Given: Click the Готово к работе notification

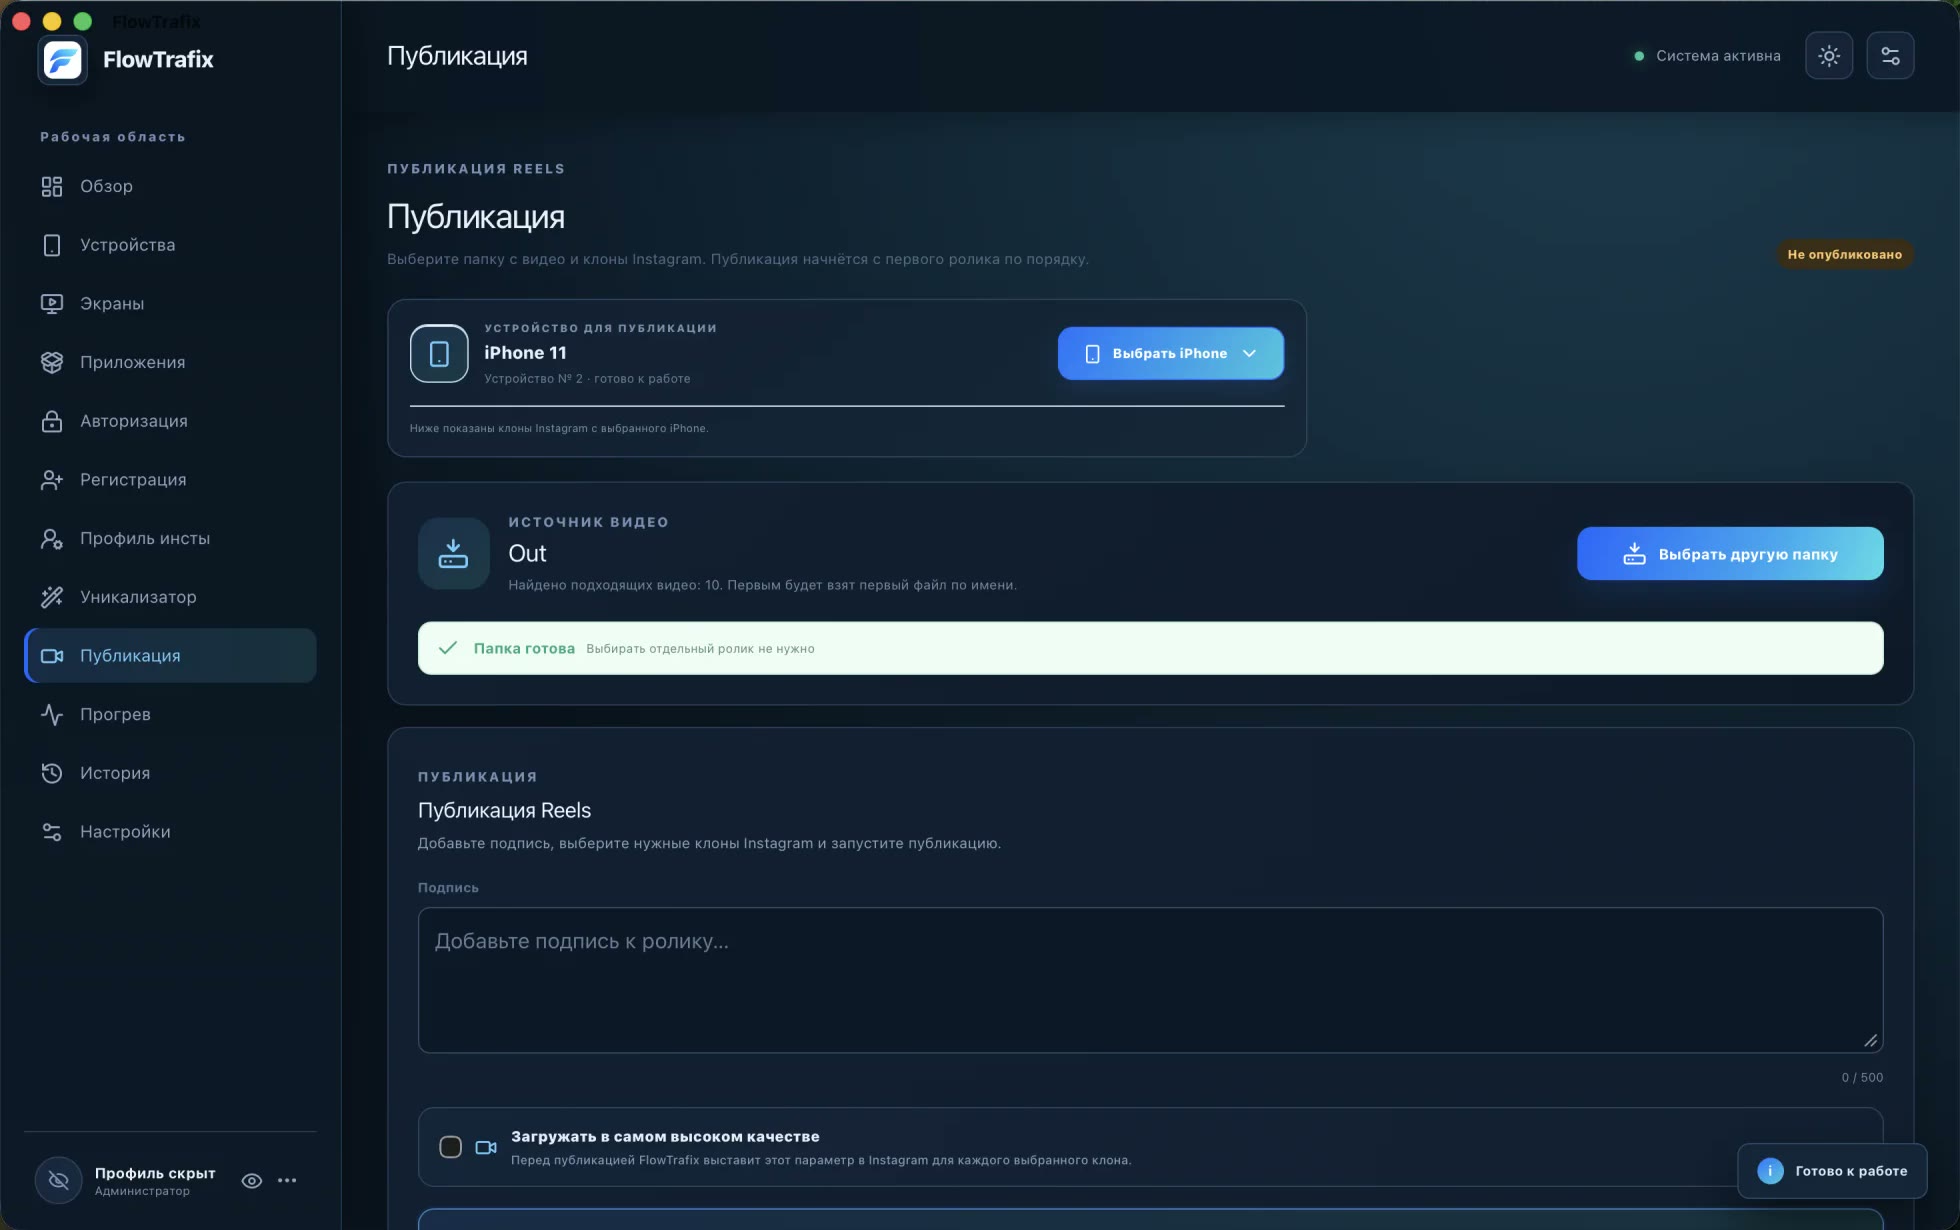Looking at the screenshot, I should (x=1832, y=1171).
